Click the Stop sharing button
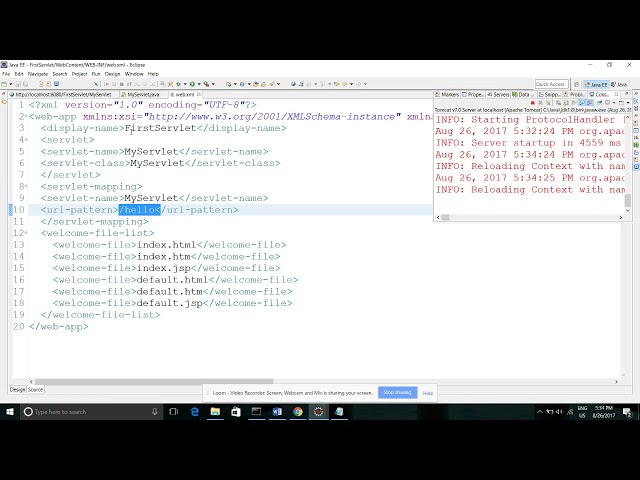The height and width of the screenshot is (480, 640). click(x=397, y=392)
